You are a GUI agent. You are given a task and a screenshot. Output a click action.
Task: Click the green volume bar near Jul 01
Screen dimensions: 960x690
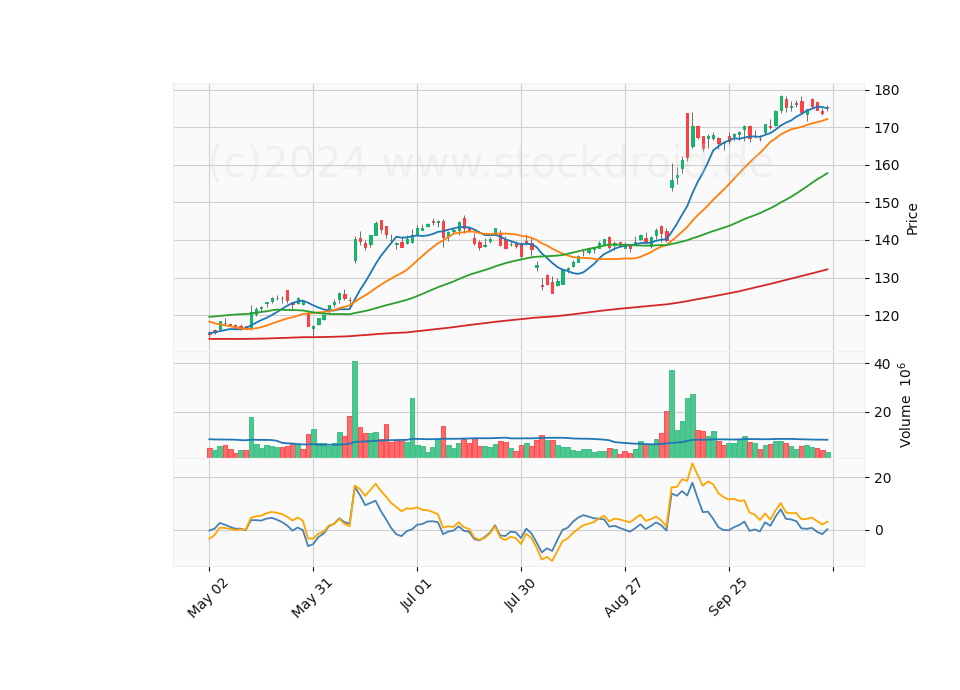(x=413, y=428)
